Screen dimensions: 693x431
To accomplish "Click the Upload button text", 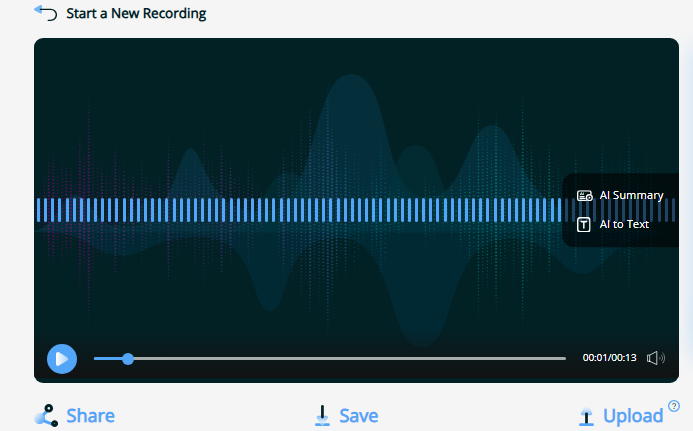I will [x=633, y=416].
